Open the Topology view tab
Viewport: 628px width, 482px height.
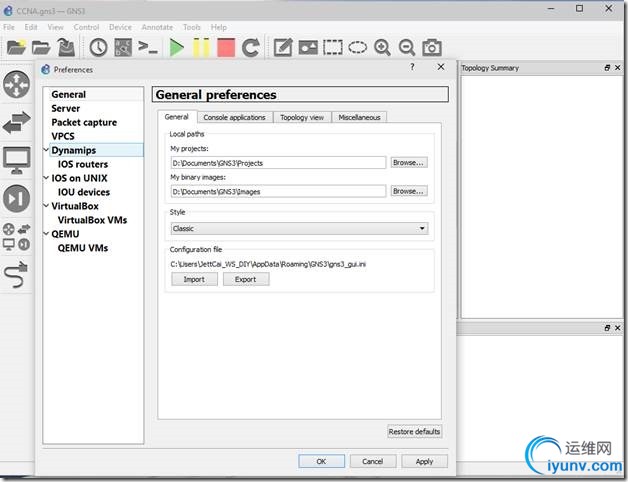pos(302,117)
